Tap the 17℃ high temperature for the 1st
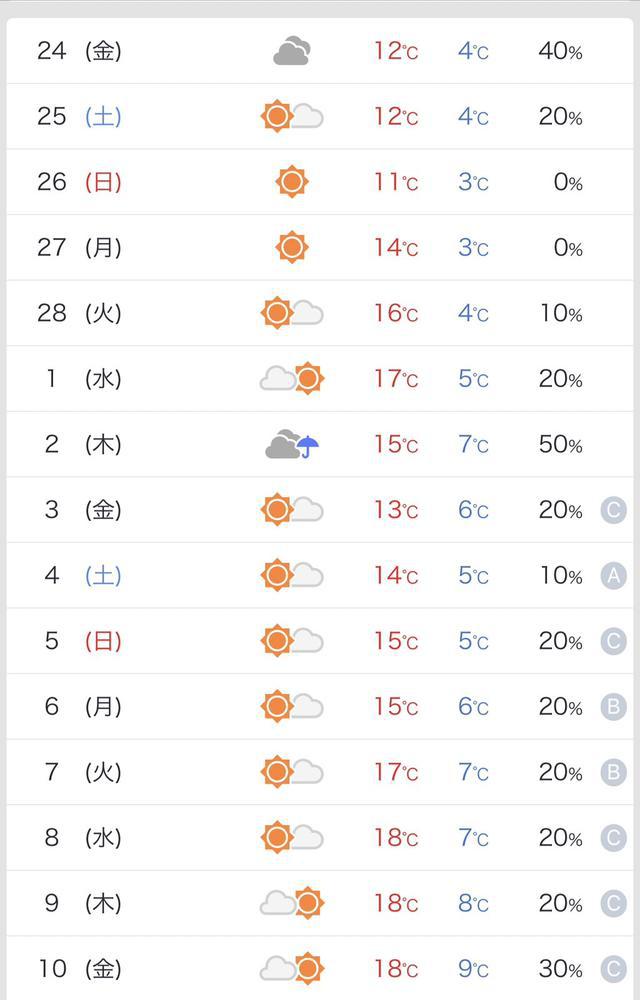Screen dimensions: 640x1000 [x=396, y=379]
